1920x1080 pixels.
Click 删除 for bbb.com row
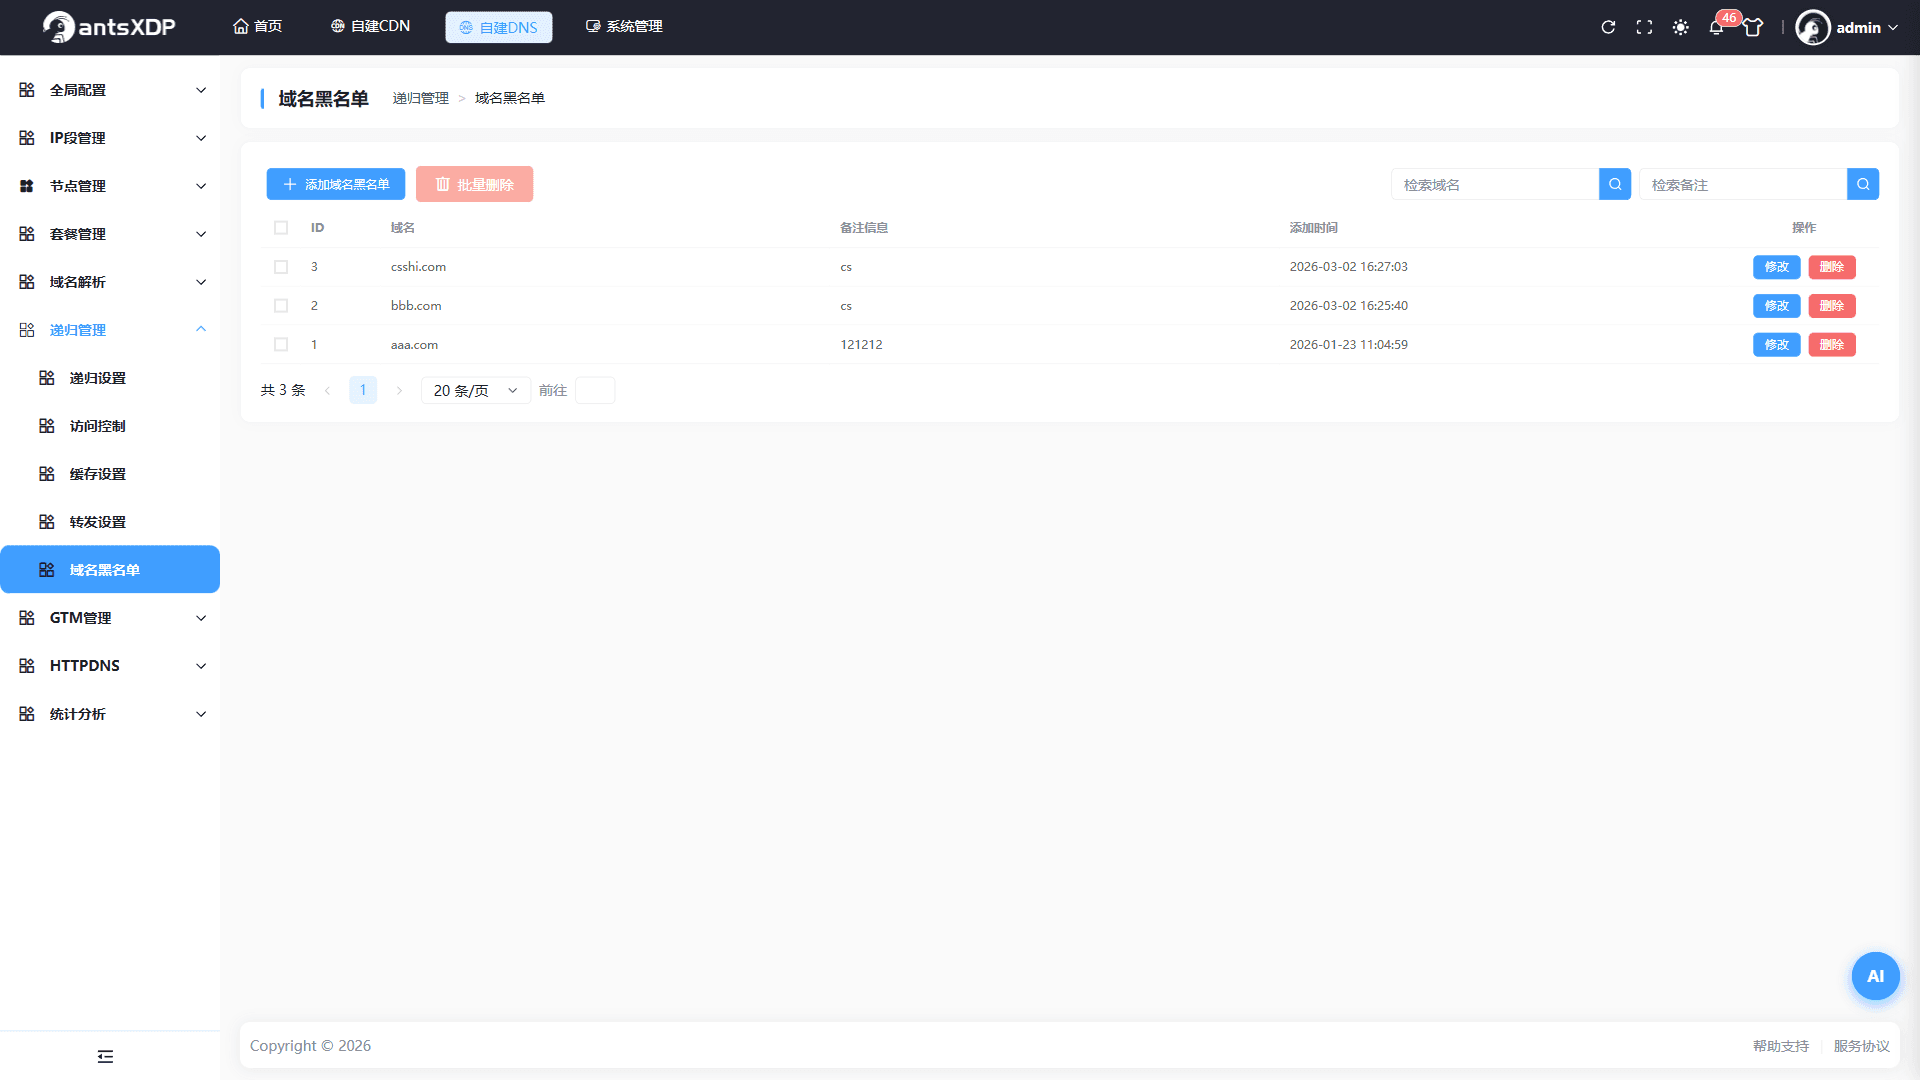1832,306
